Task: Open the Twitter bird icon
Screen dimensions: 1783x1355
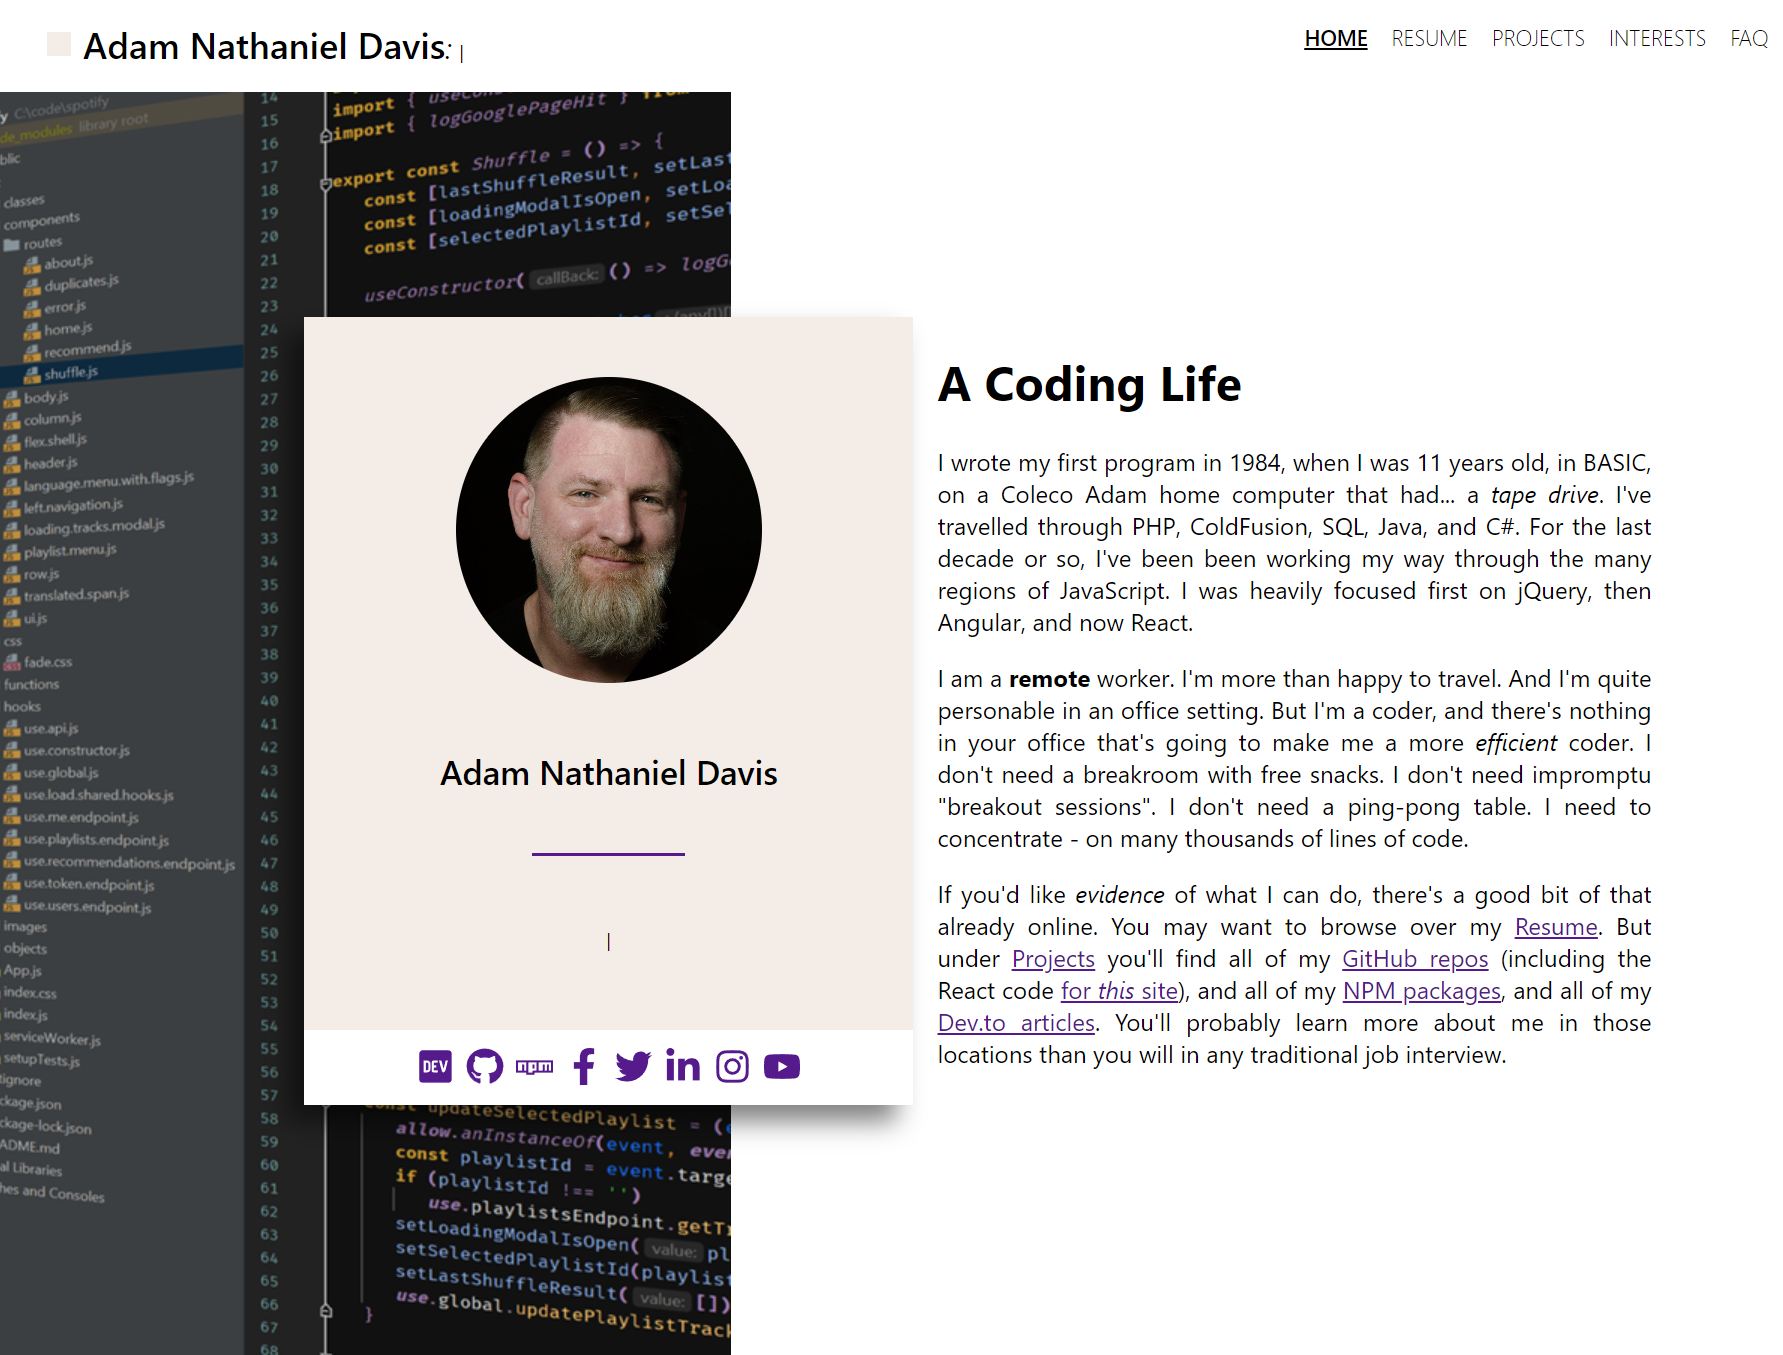Action: [x=633, y=1067]
